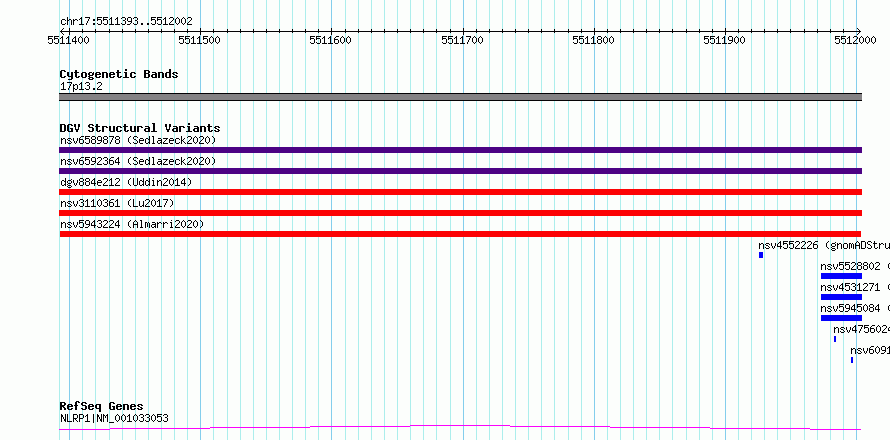Click ruler position 5511500
This screenshot has height=440, width=890.
tap(199, 40)
